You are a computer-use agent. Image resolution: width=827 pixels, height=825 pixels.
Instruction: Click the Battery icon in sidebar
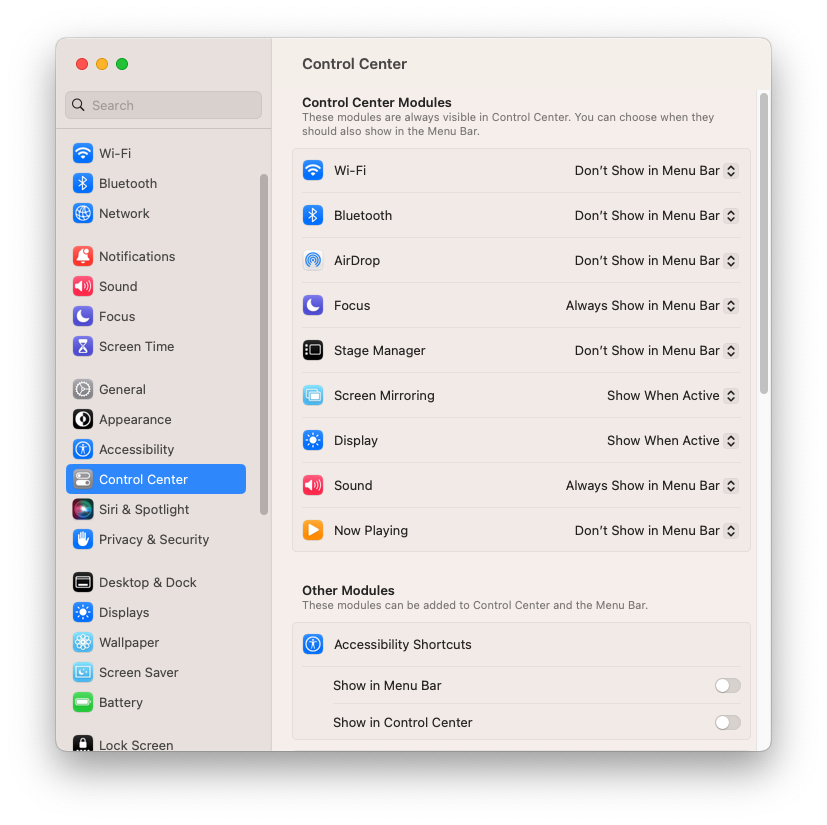(x=83, y=703)
